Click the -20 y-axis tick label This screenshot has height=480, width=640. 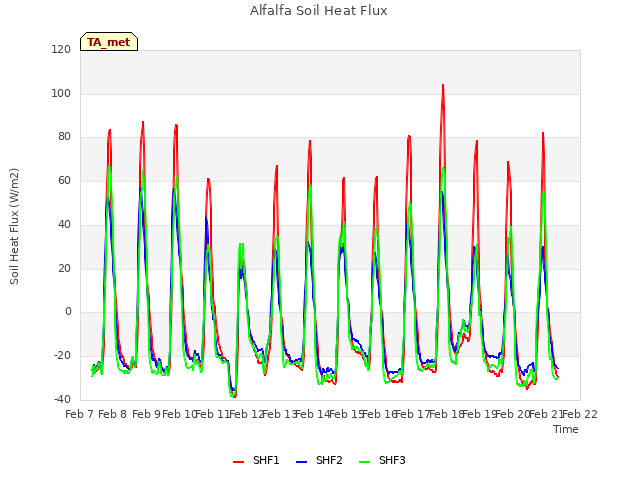click(62, 356)
